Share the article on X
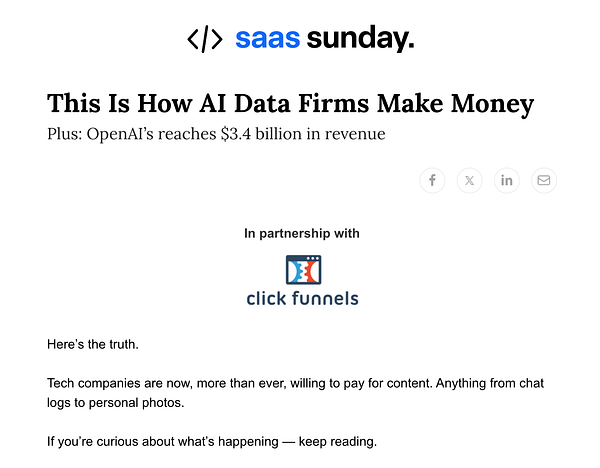This screenshot has width=600, height=468. pyautogui.click(x=469, y=180)
